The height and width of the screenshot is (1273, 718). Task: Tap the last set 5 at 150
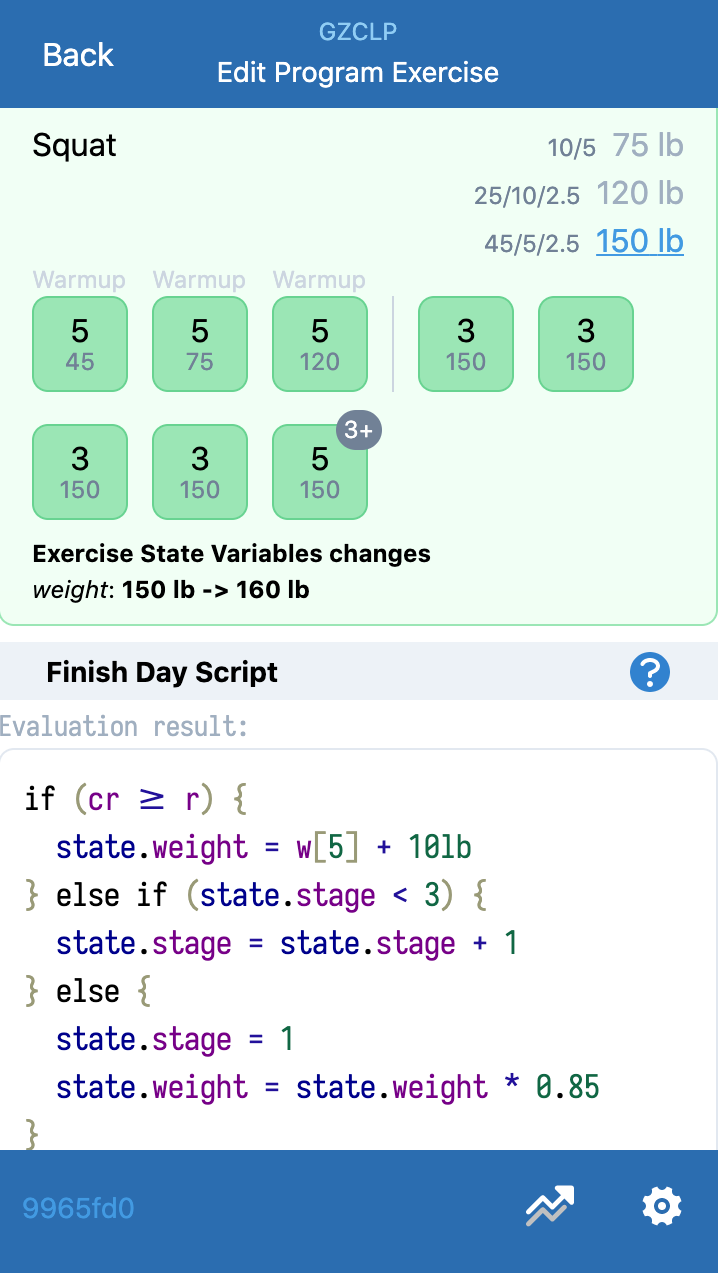(x=320, y=472)
